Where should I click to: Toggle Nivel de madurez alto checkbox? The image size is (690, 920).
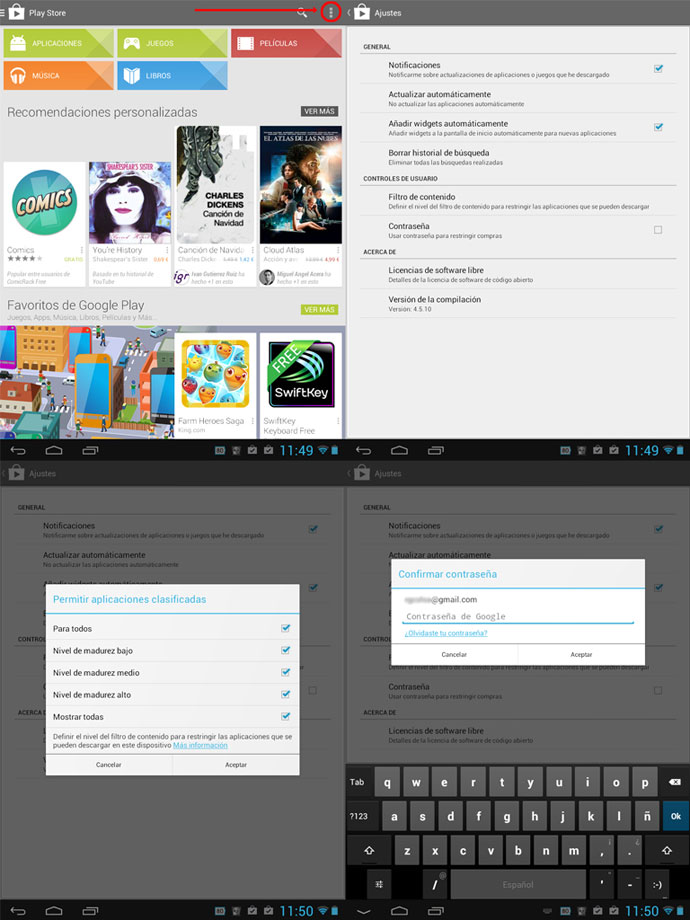286,695
